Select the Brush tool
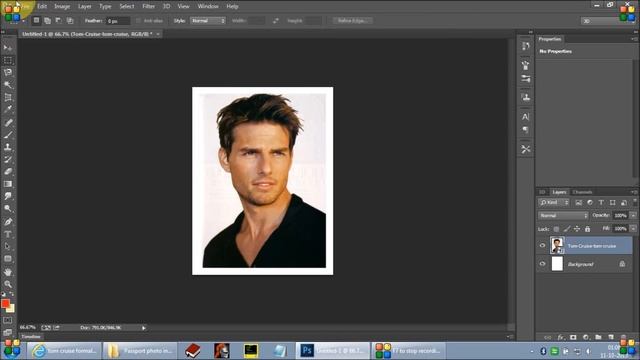This screenshot has height=360, width=640. click(8, 134)
